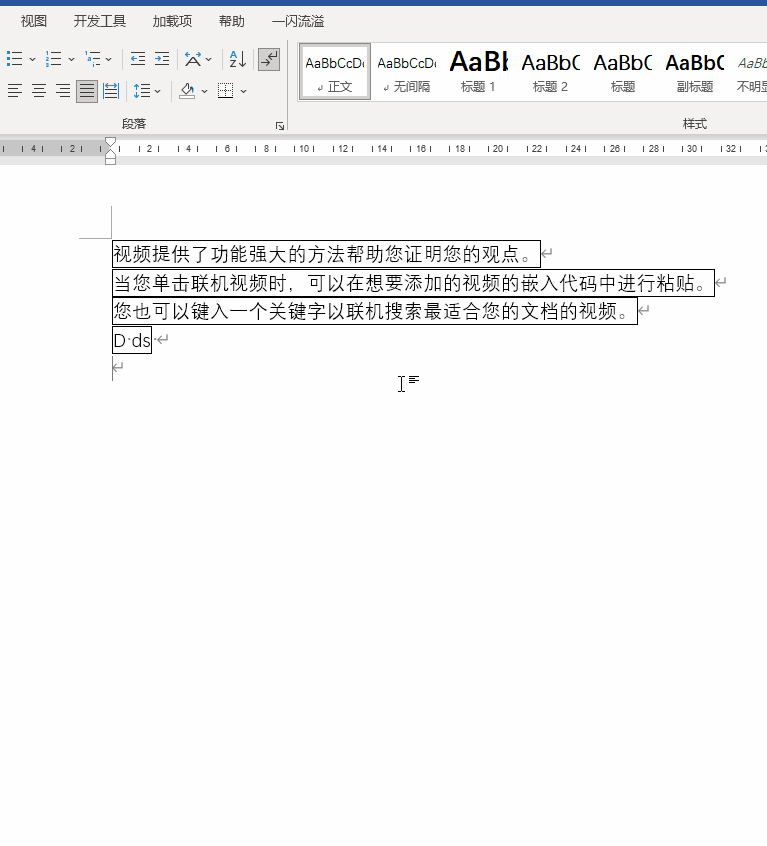The width and height of the screenshot is (767, 846).
Task: Place cursor in 当您单击联机视频时 paragraph
Action: 413,283
